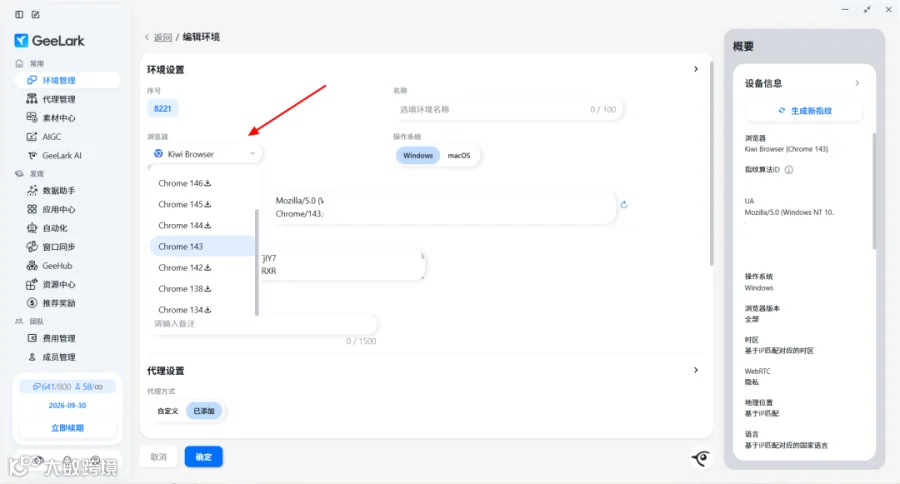Image resolution: width=900 pixels, height=484 pixels.
Task: Click the expiry date 2026-09-30
Action: tap(67, 405)
